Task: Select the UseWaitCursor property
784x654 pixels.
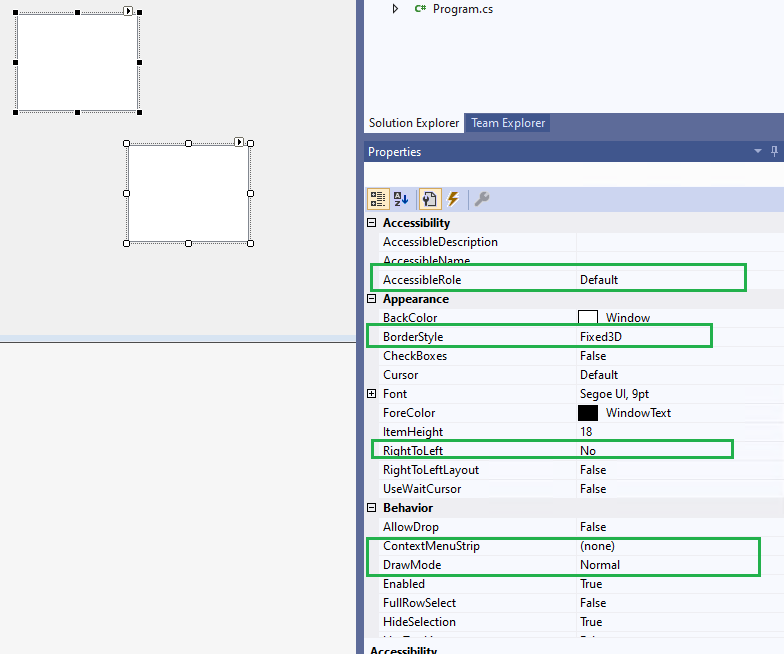Action: (x=422, y=489)
